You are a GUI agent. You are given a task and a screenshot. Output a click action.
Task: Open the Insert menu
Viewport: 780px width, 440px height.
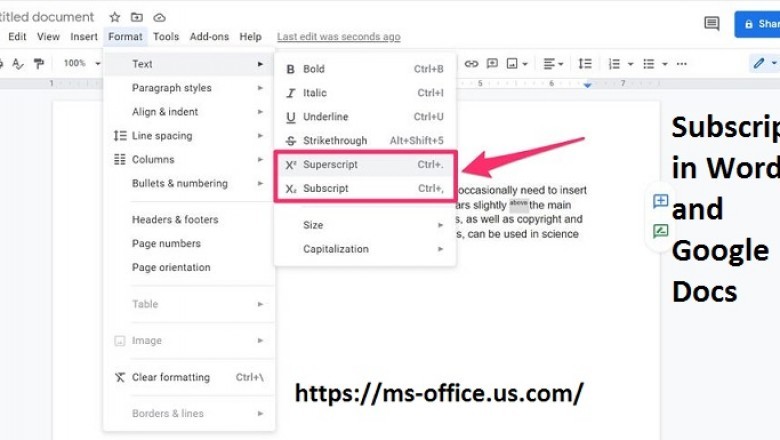84,37
